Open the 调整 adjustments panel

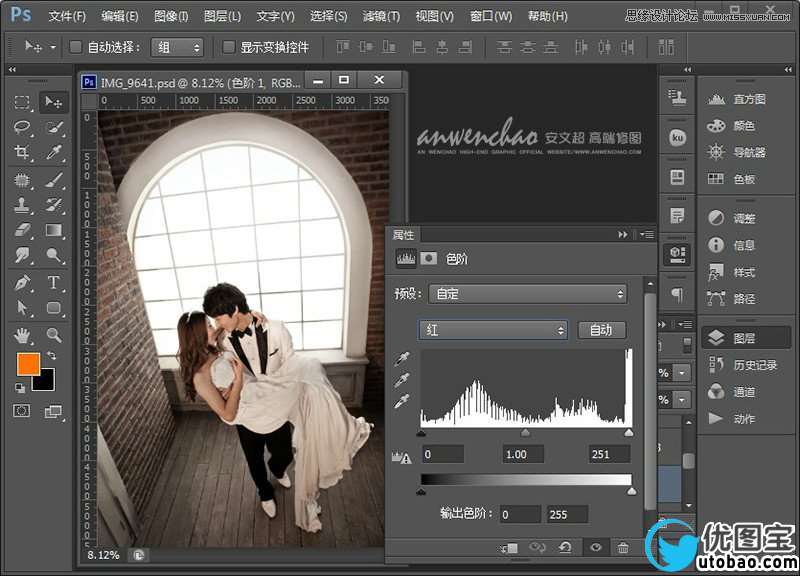point(732,218)
